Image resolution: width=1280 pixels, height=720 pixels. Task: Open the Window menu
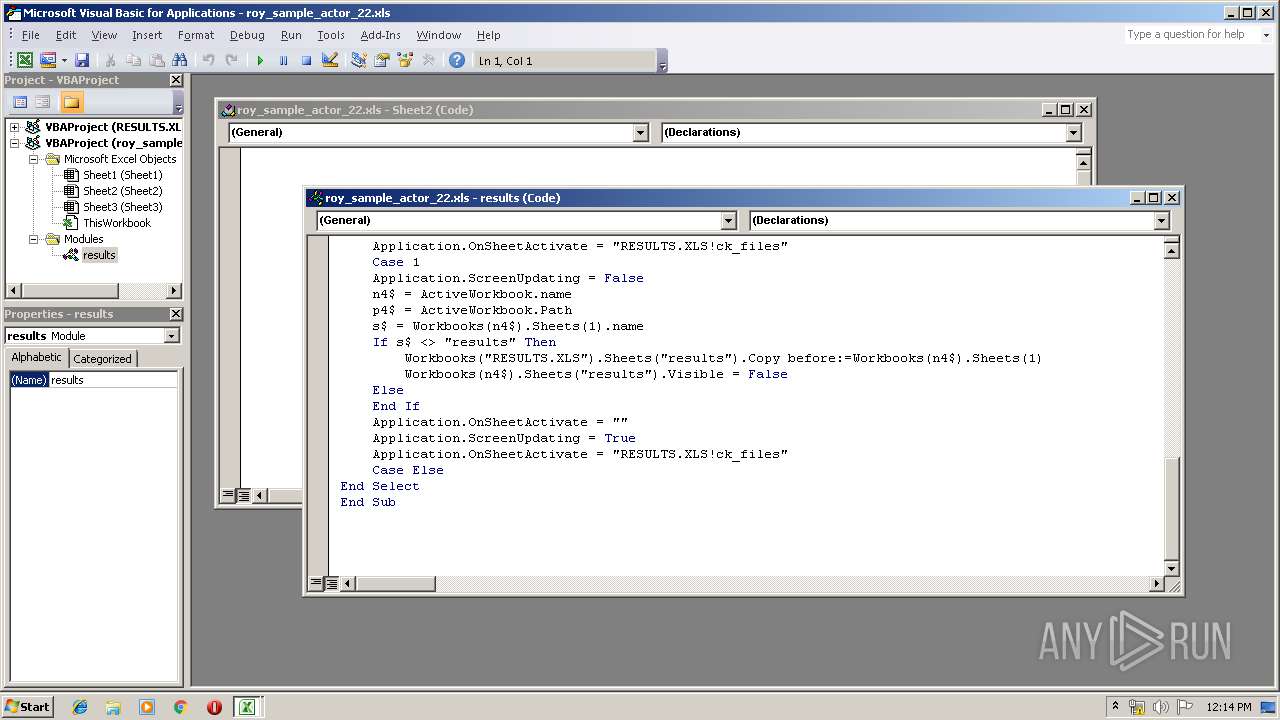point(439,35)
